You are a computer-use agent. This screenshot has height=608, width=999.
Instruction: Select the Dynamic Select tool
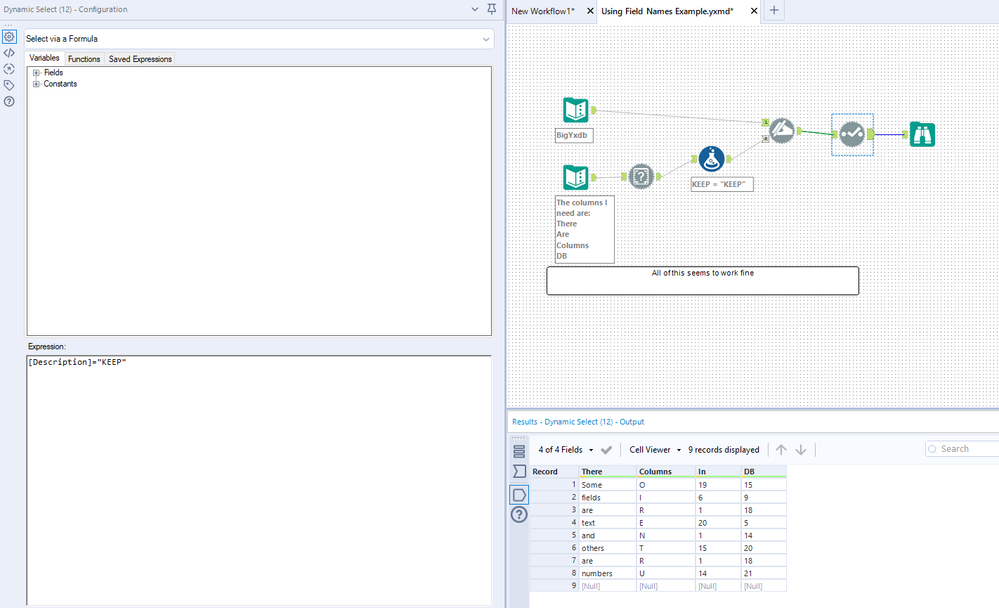852,134
